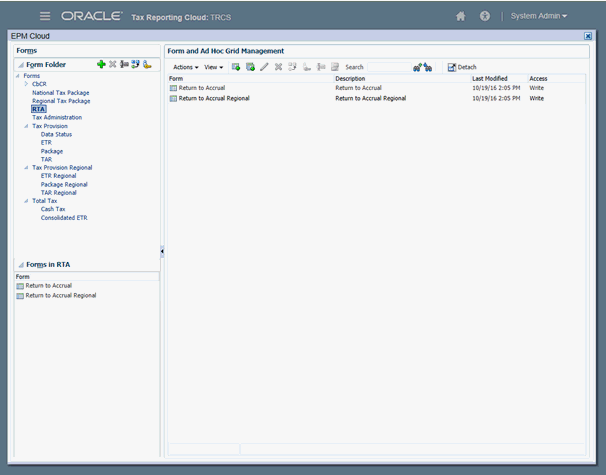Image resolution: width=606 pixels, height=475 pixels.
Task: Expand the CbCR folder
Action: pos(26,84)
